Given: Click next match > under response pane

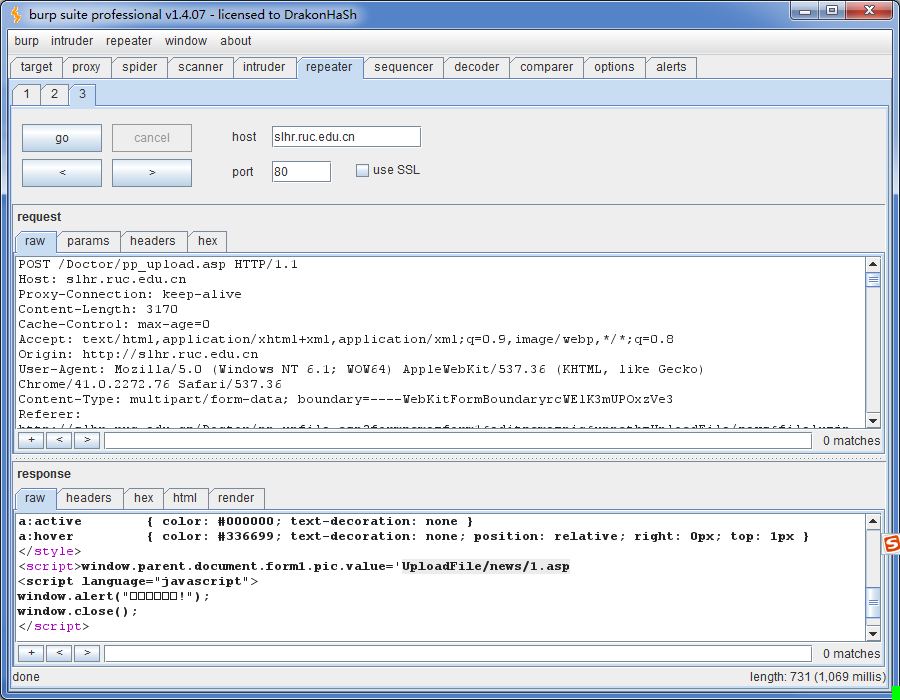Looking at the screenshot, I should 87,653.
